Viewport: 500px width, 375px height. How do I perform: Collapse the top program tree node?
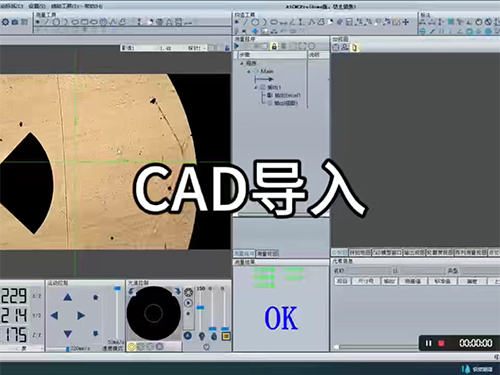(242, 63)
